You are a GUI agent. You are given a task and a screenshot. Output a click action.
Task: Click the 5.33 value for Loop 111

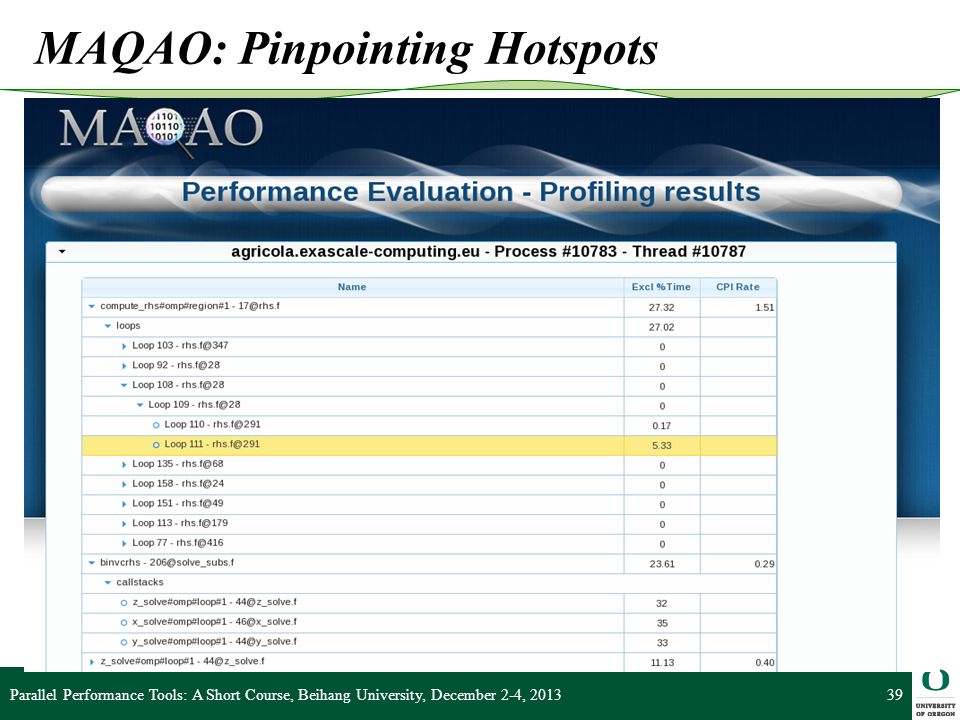[661, 446]
